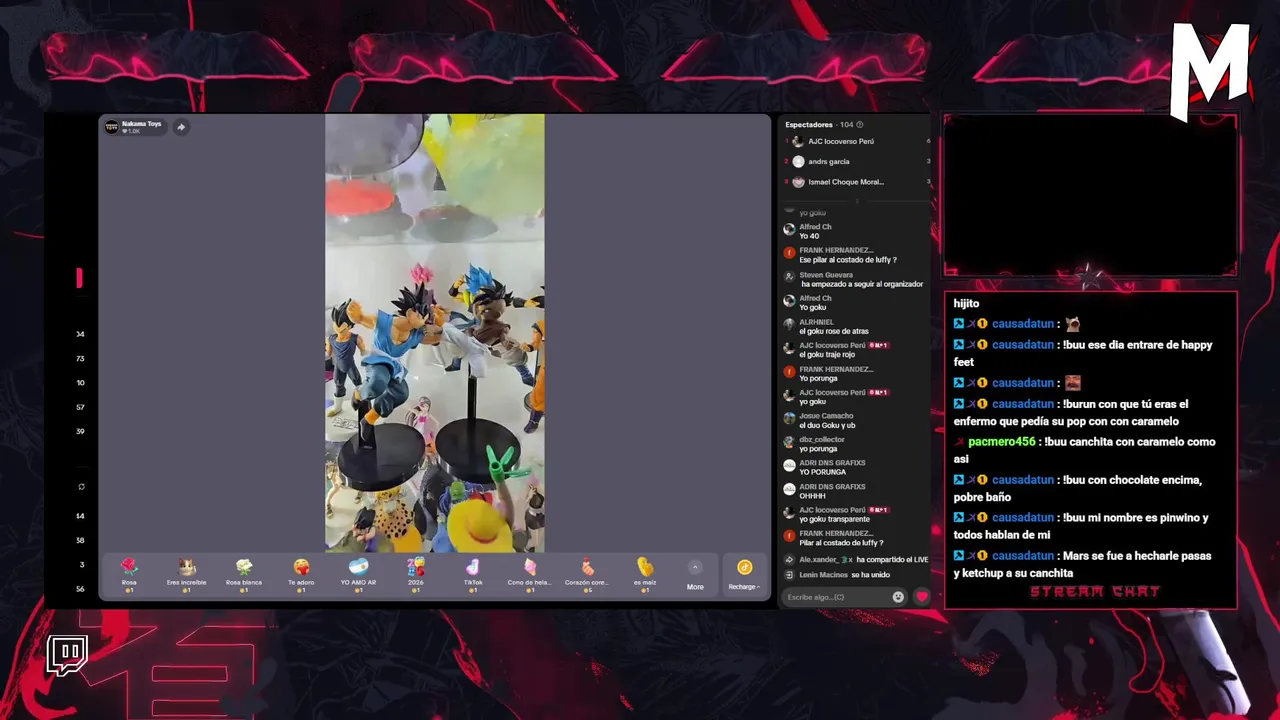Click the share arrow beside Nakama Toys

click(181, 127)
